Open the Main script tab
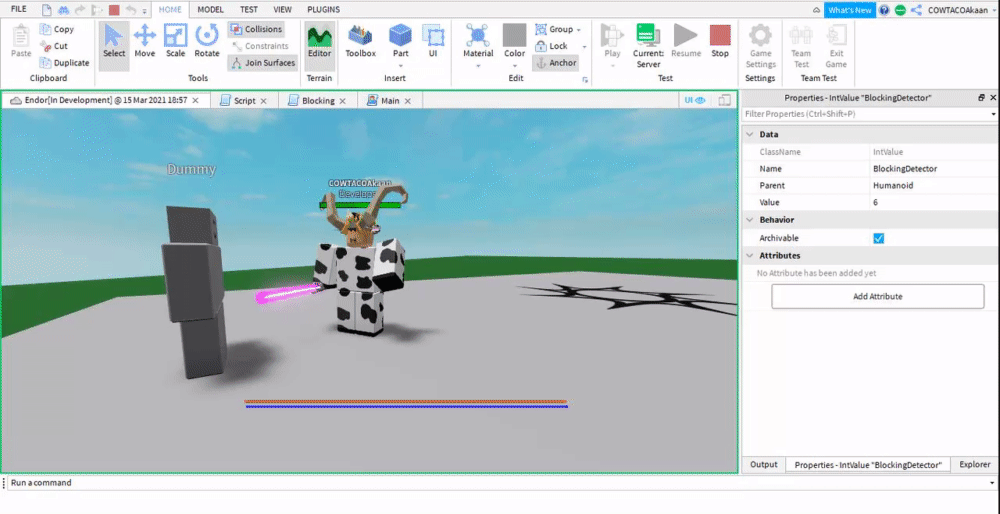 [390, 101]
